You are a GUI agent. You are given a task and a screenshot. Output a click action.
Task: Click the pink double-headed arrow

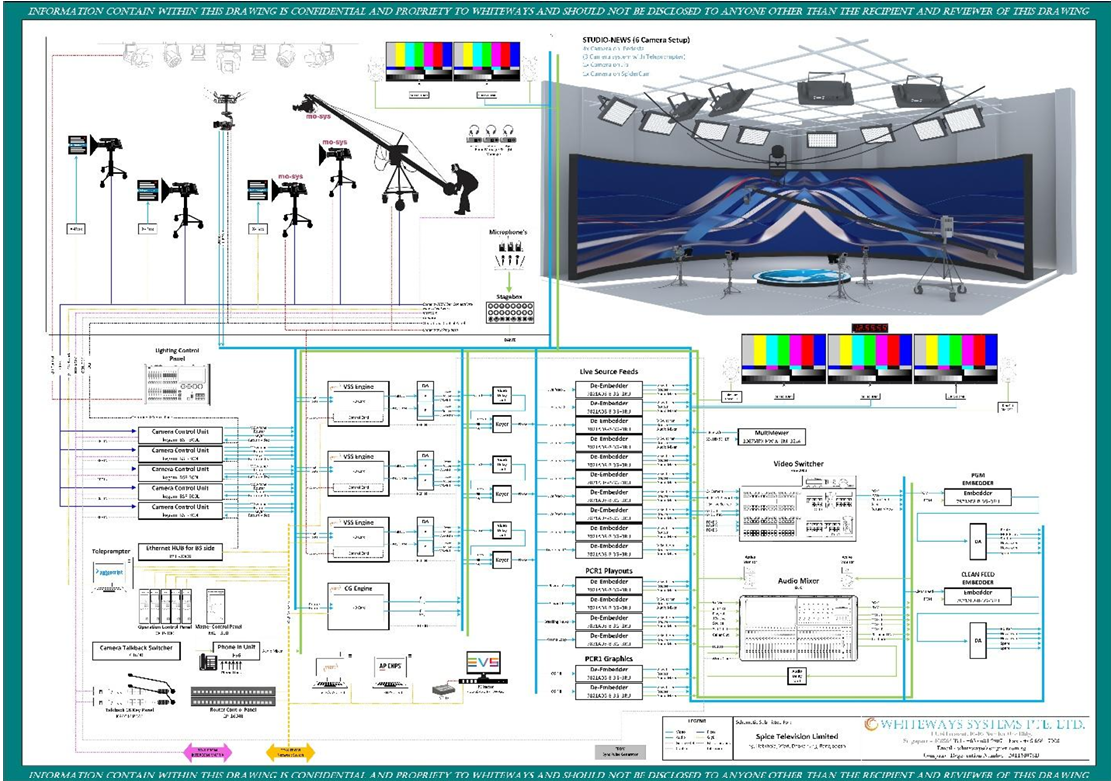pos(208,752)
